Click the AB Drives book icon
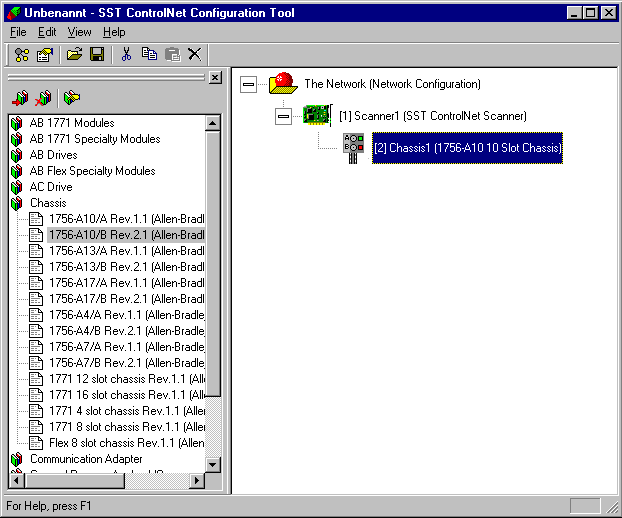Screen dimensions: 622x518 coord(17,155)
